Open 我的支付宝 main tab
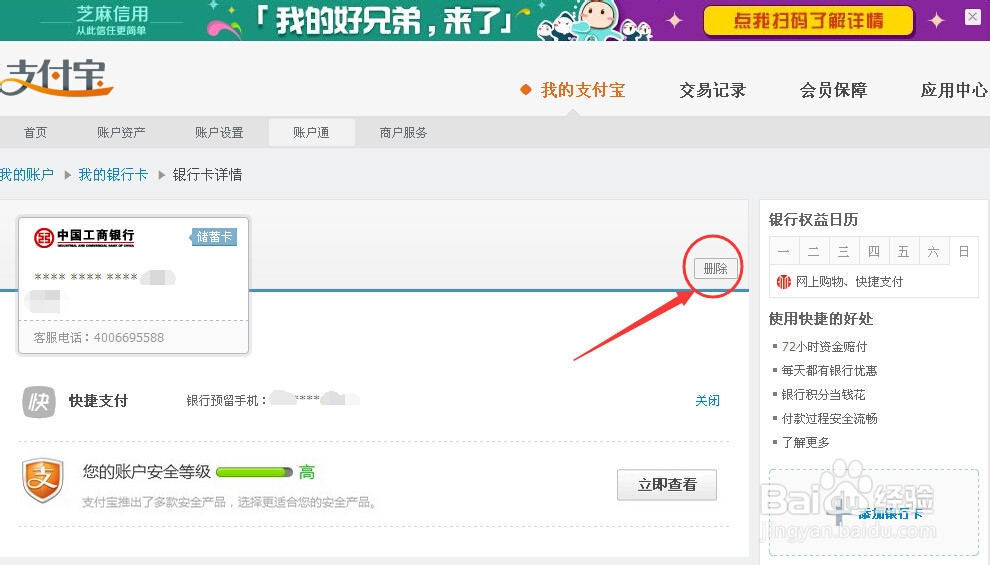The image size is (990, 565). click(x=582, y=90)
